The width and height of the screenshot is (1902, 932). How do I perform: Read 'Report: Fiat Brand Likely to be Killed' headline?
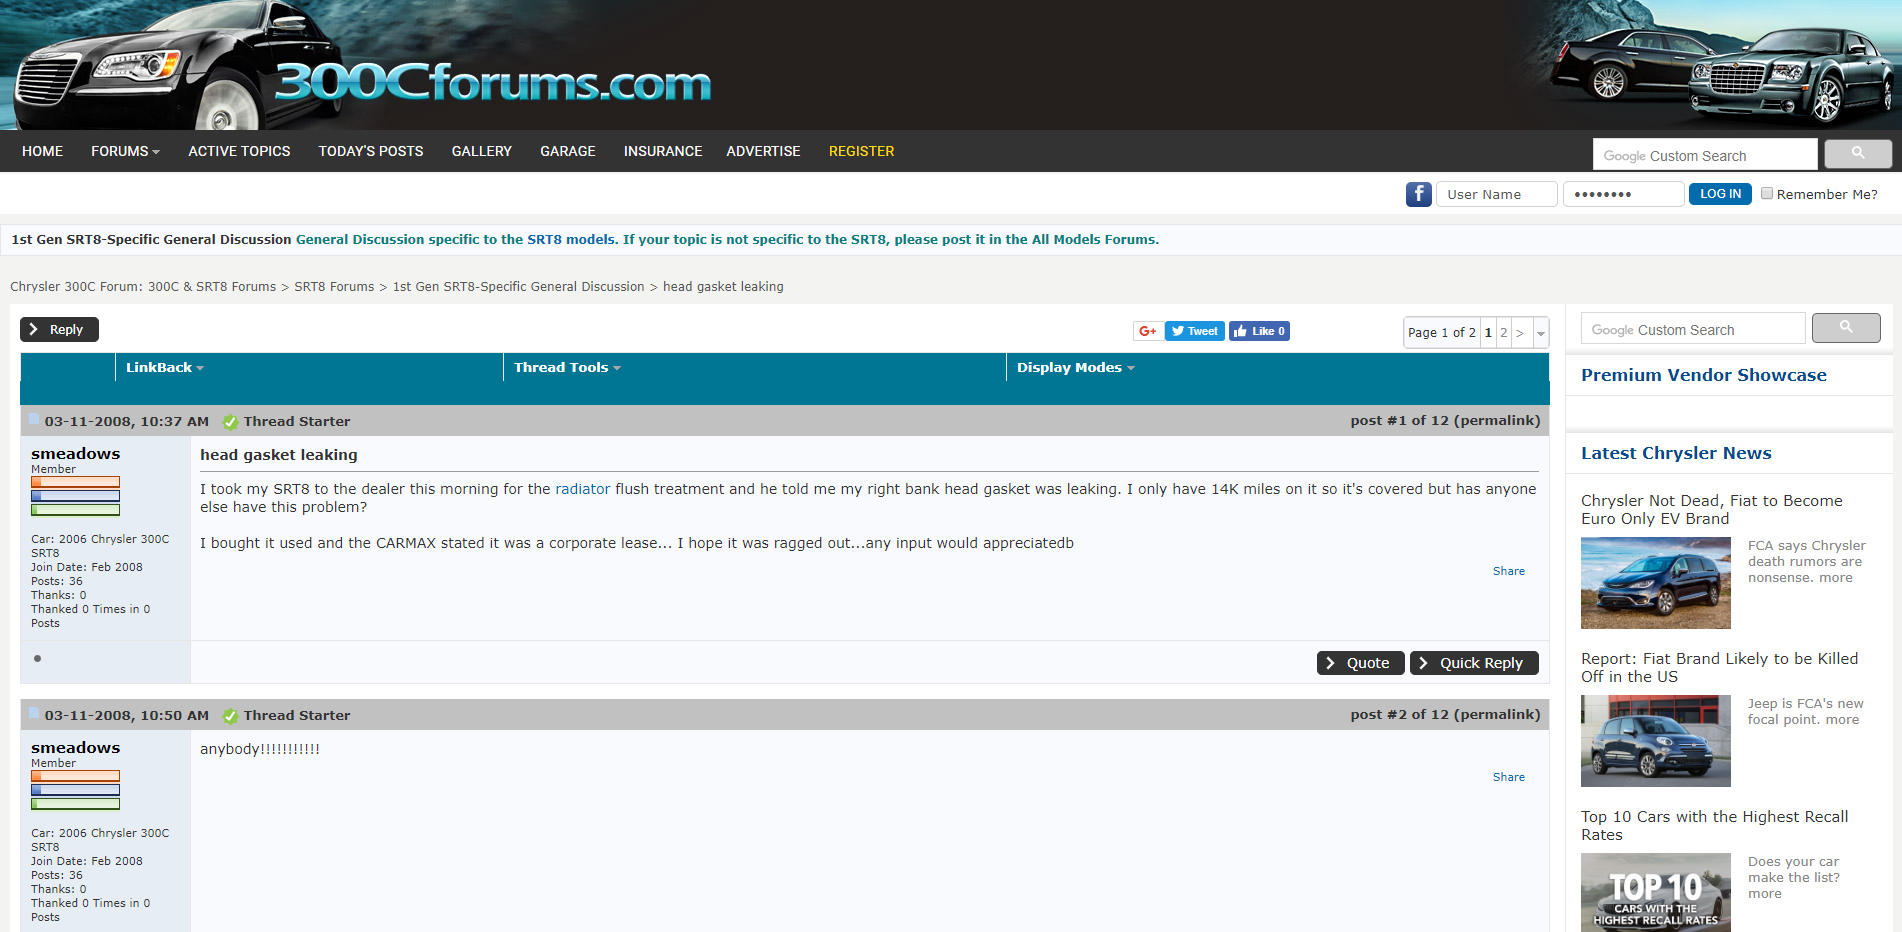tap(1719, 668)
